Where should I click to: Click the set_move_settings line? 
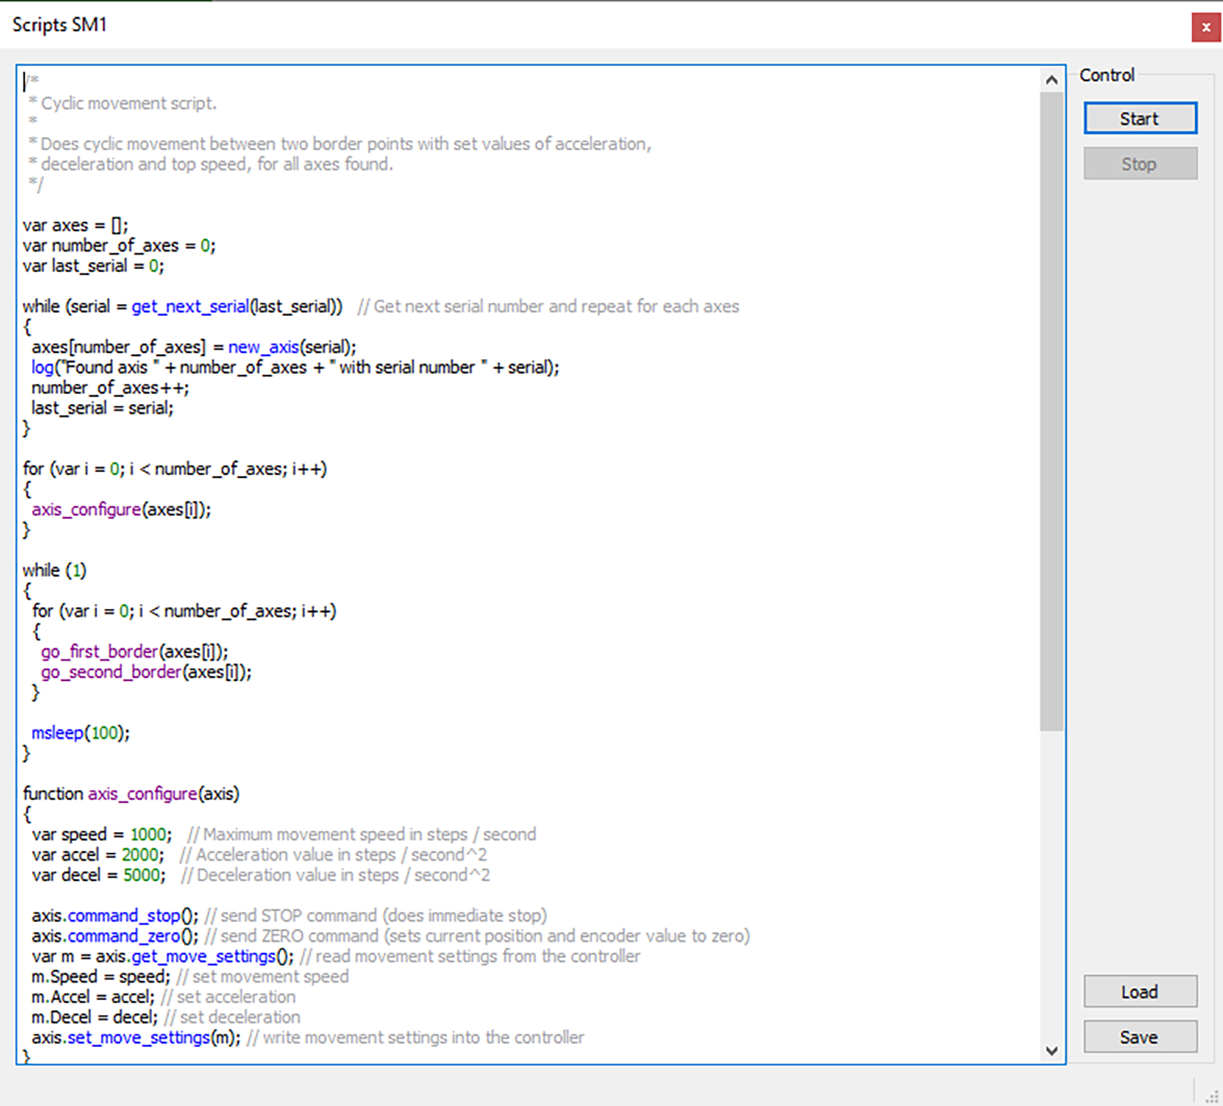click(x=138, y=1037)
